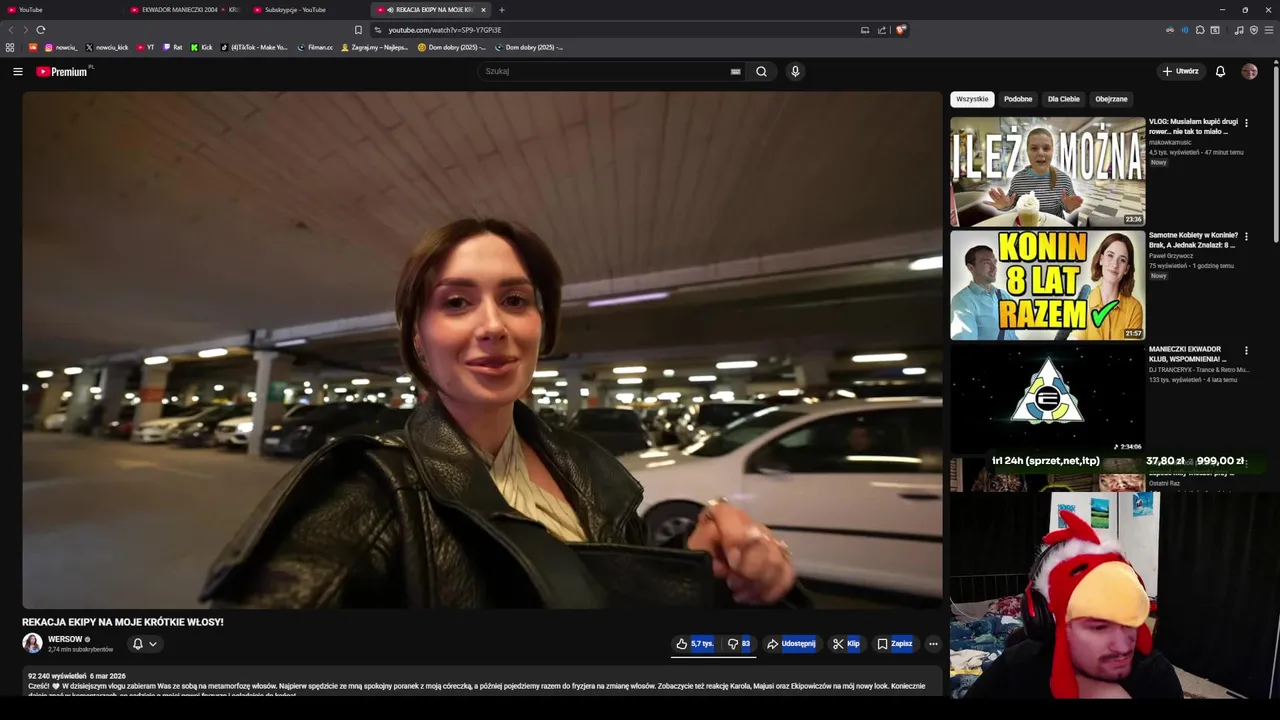Reload the page with the browser refresh icon
The image size is (1280, 720).
click(40, 30)
